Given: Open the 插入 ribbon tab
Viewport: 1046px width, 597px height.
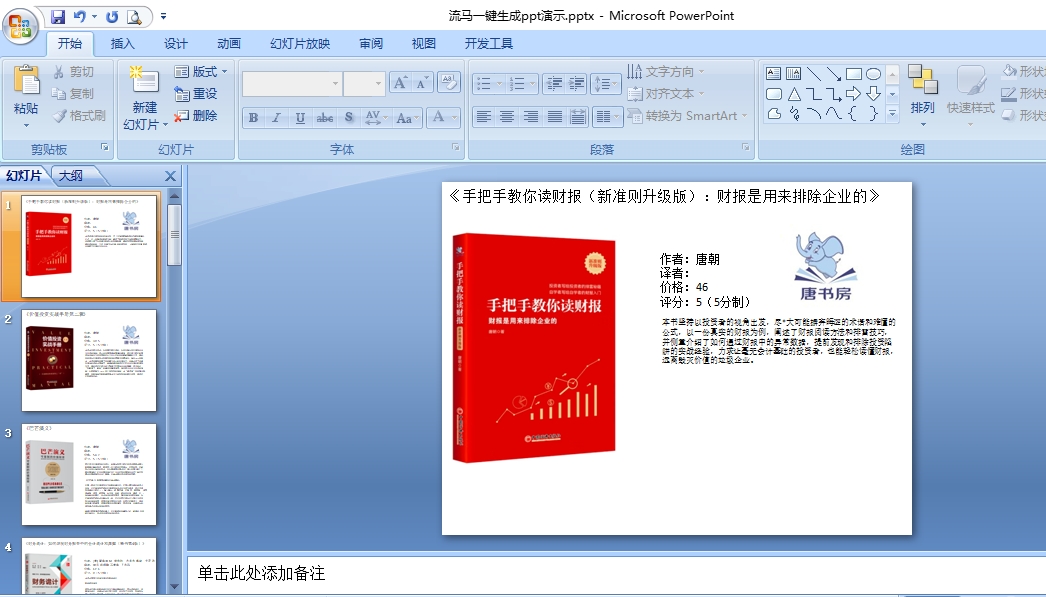Looking at the screenshot, I should pos(122,43).
